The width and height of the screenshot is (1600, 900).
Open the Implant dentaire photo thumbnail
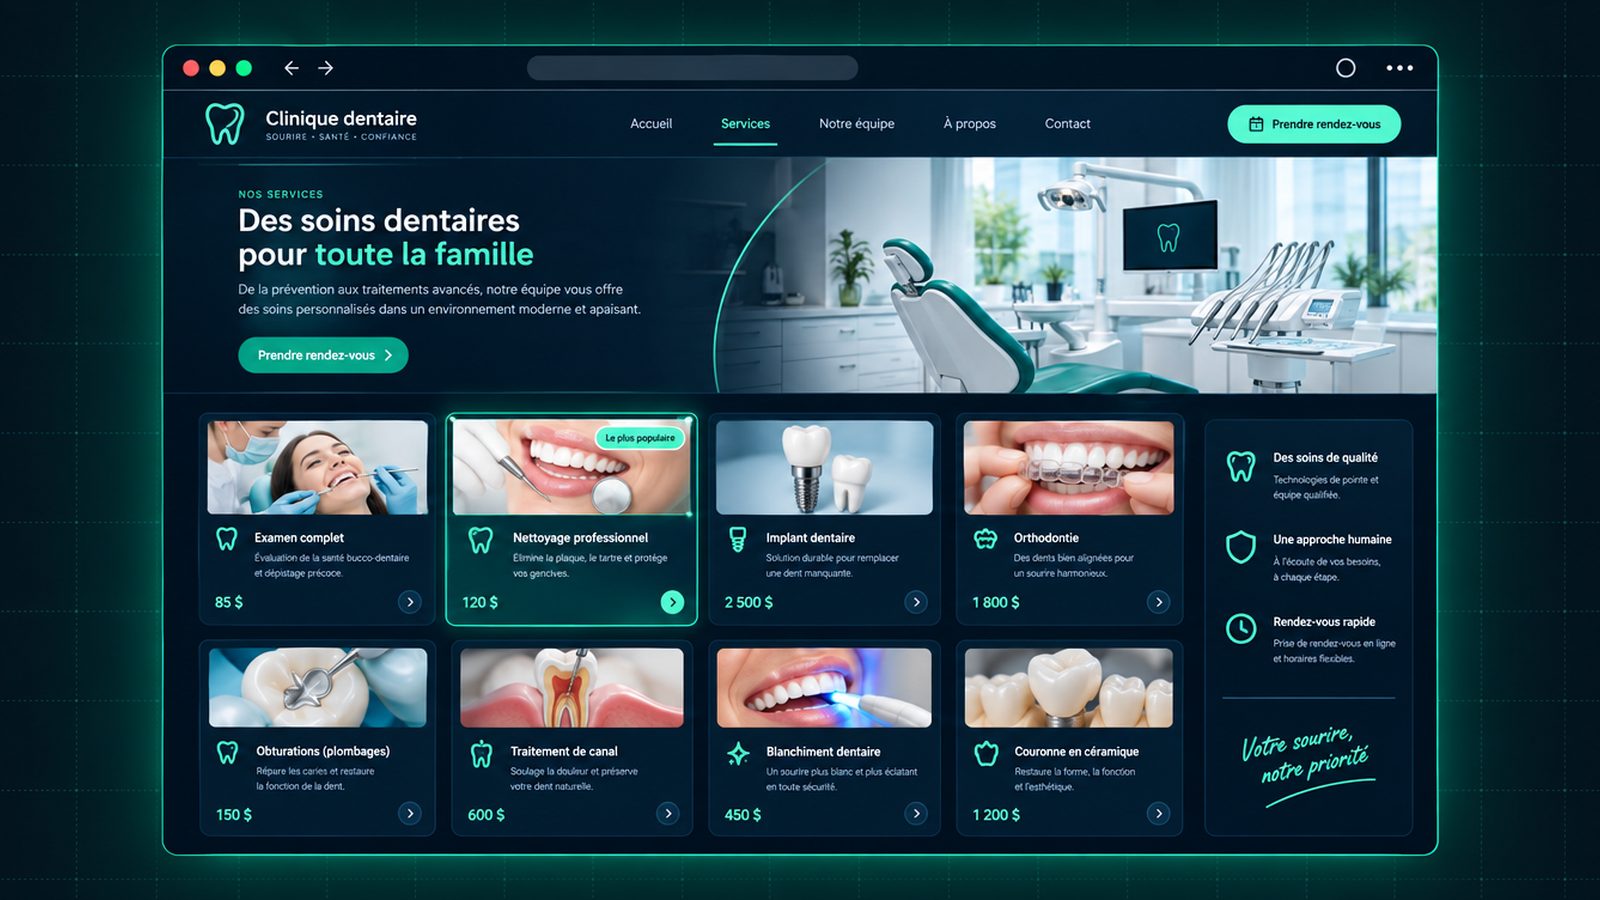(x=825, y=467)
